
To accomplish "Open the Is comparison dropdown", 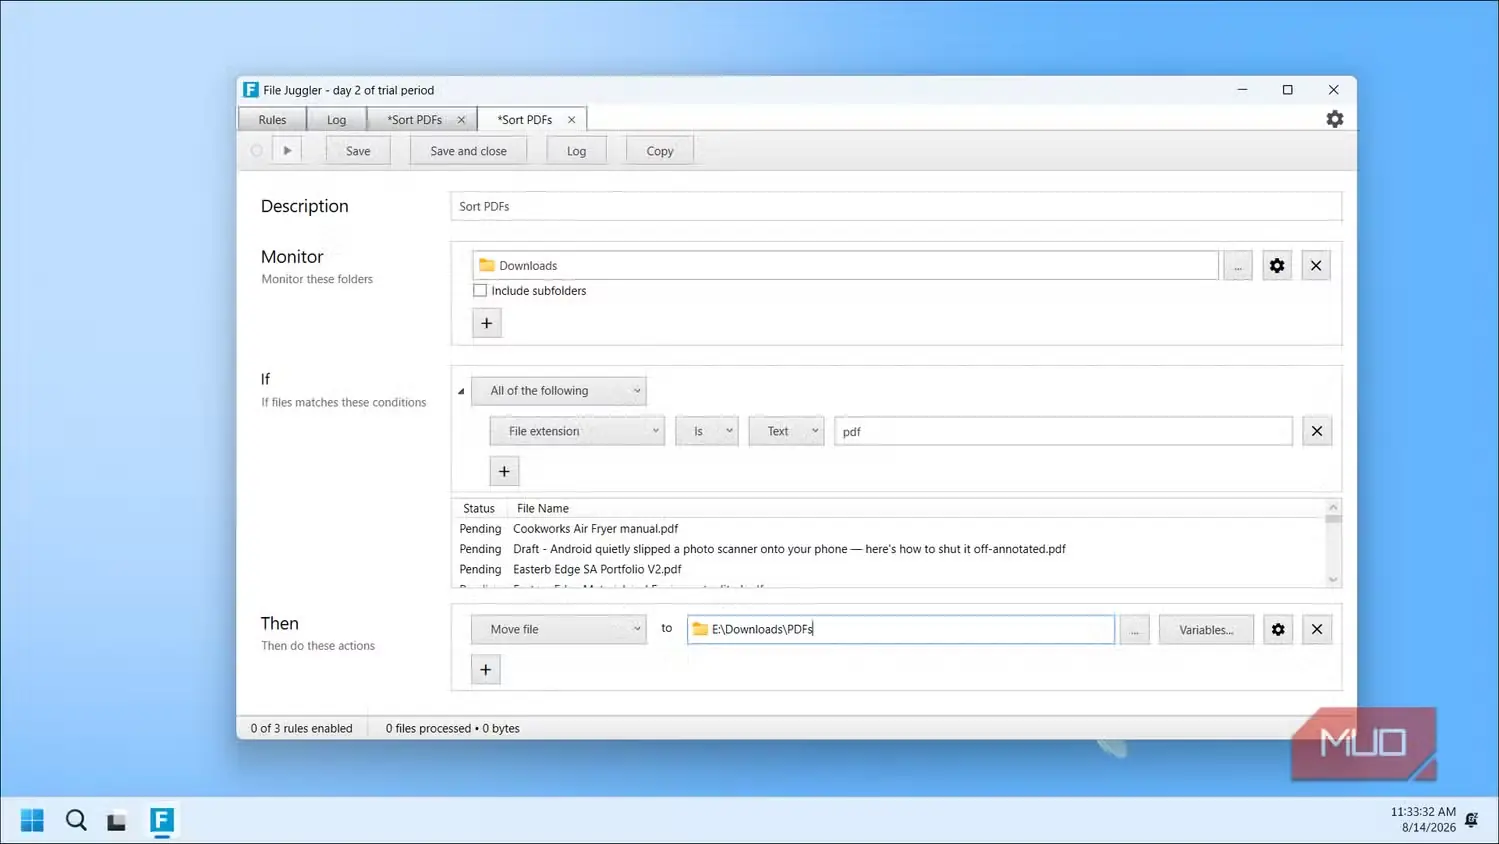I will pyautogui.click(x=707, y=431).
